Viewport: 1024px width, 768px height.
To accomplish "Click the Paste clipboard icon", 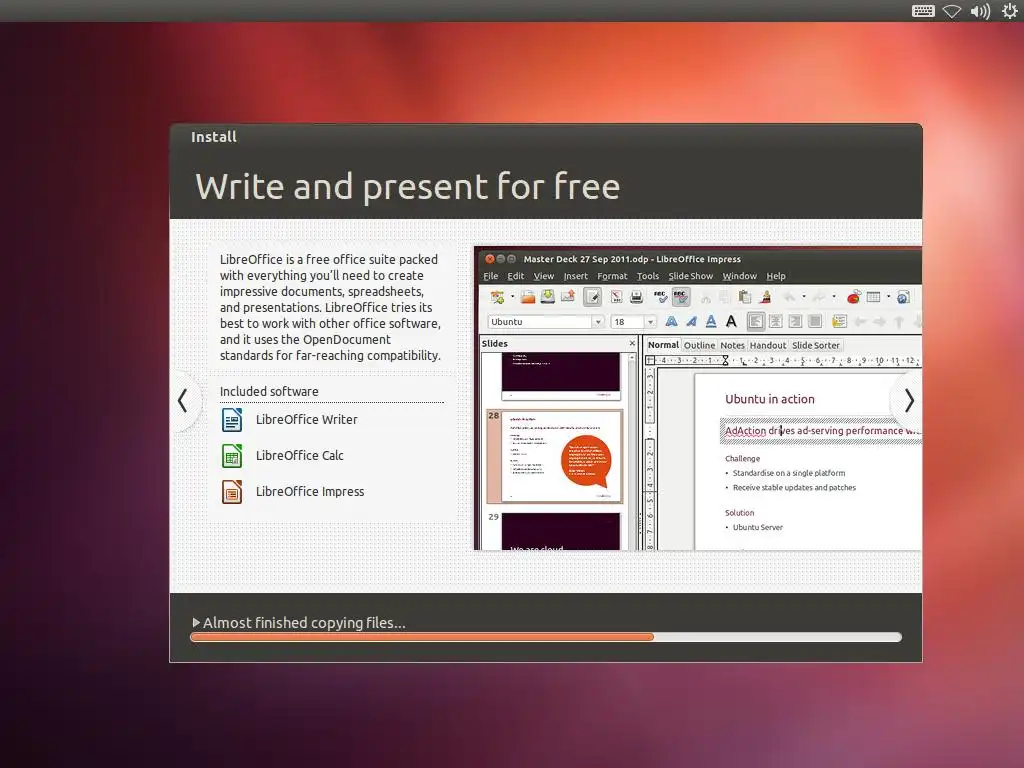I will (744, 297).
